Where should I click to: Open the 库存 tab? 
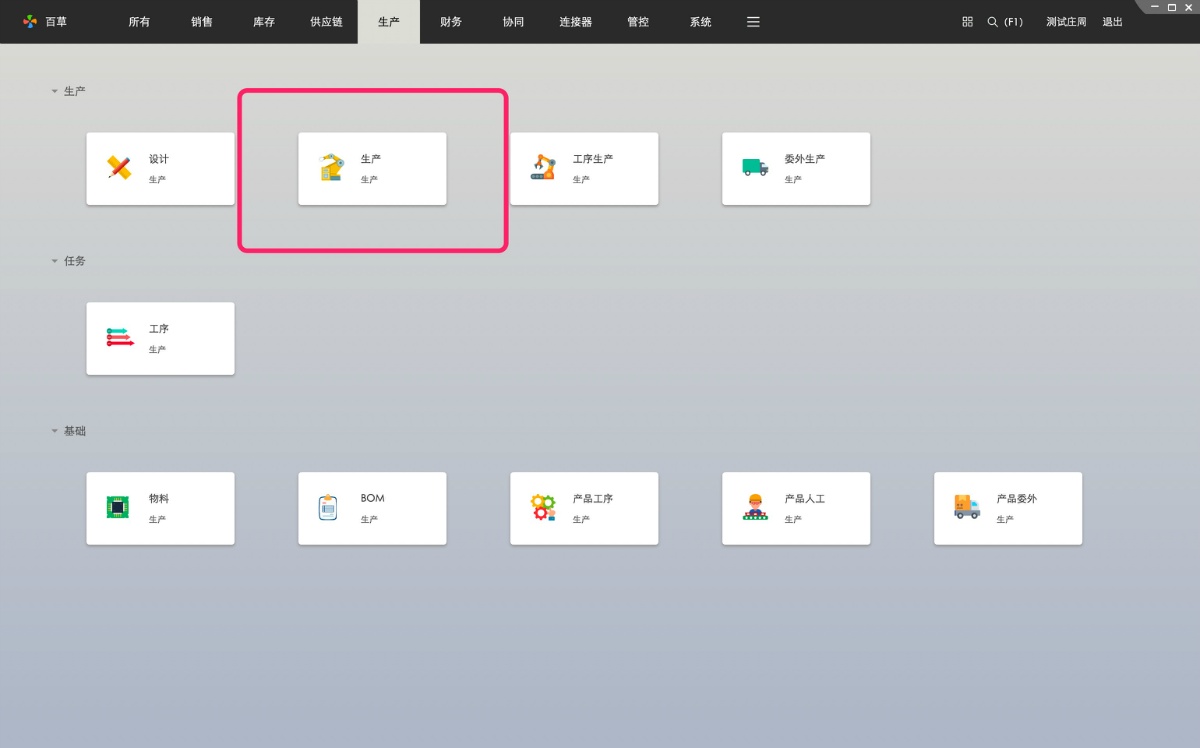pos(264,22)
